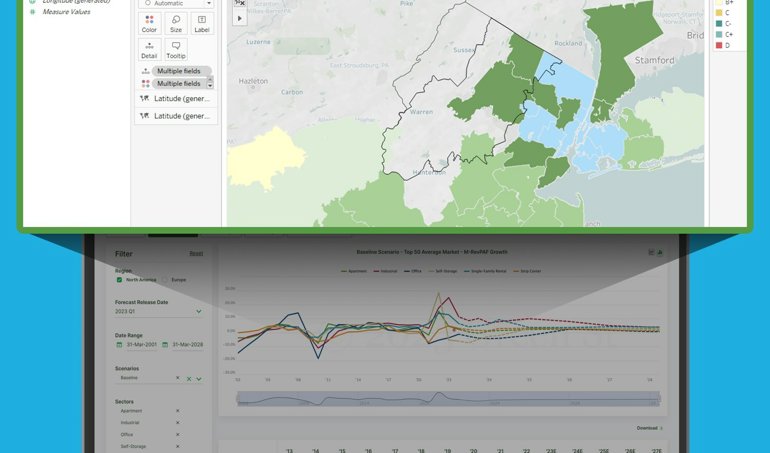Open the Color marks card
The image size is (770, 453).
(x=149, y=23)
